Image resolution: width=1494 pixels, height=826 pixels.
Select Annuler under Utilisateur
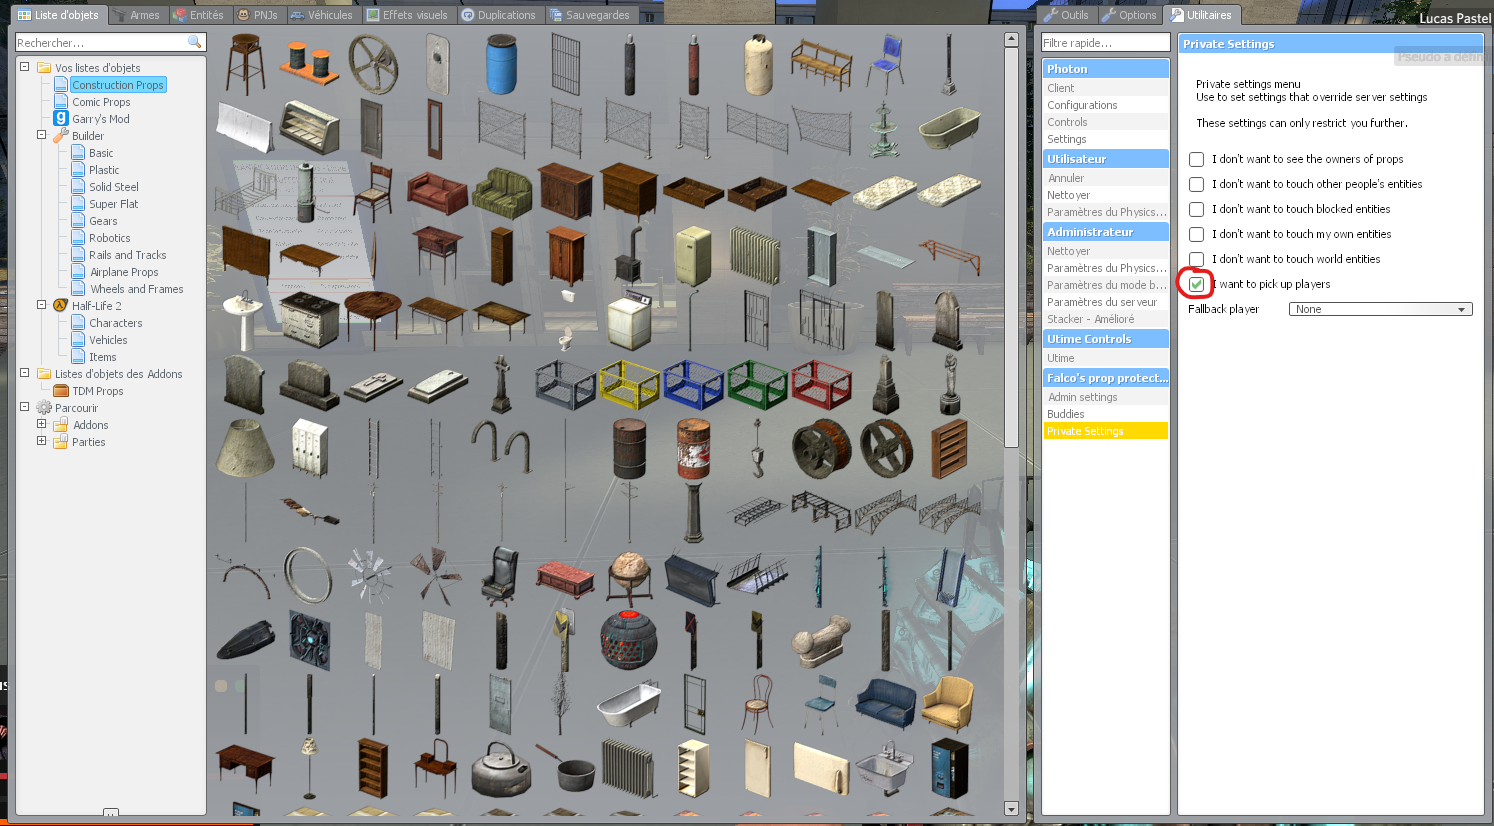click(x=1105, y=178)
